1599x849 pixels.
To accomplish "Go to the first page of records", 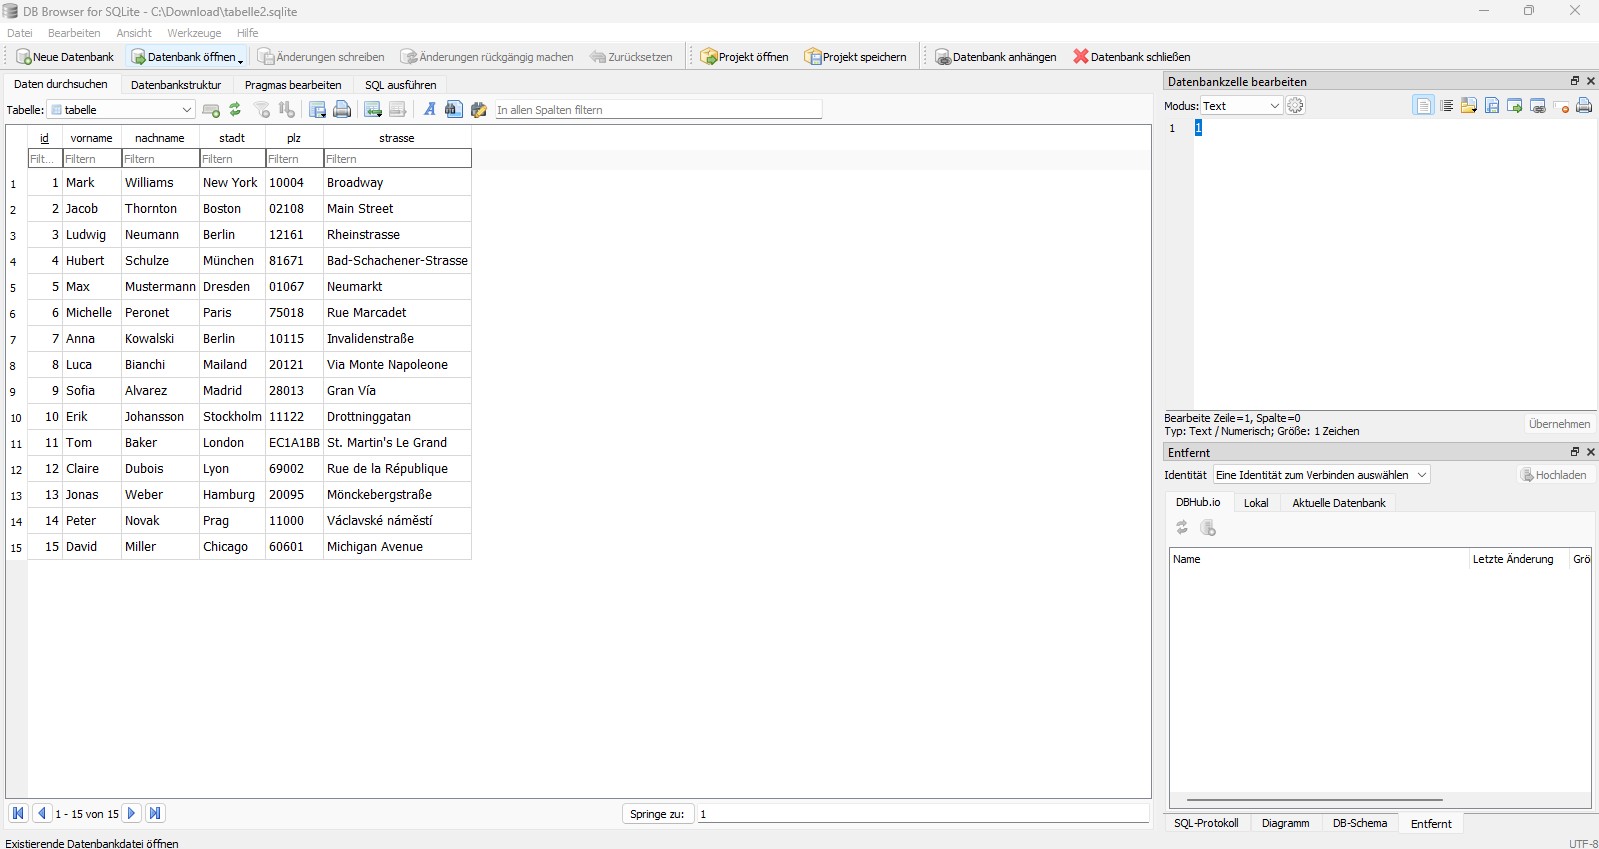I will [18, 814].
